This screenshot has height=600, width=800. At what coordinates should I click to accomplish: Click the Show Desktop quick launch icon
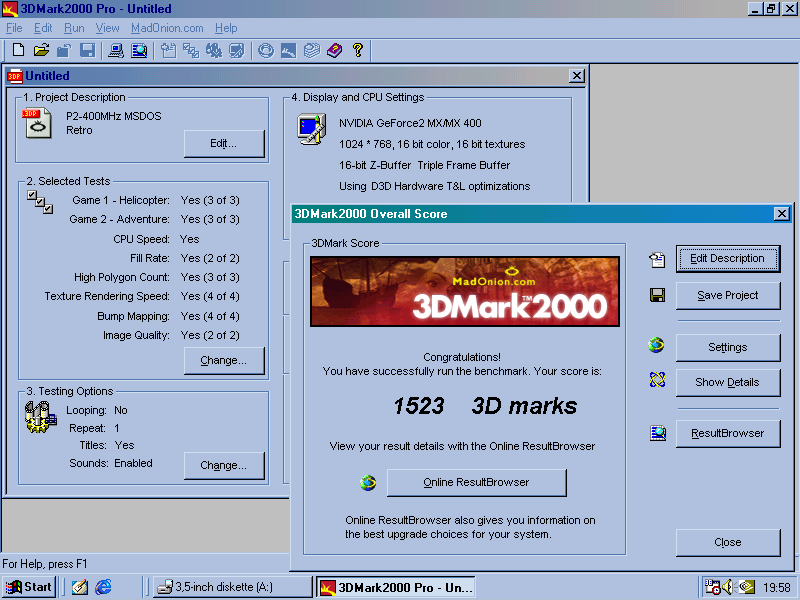pyautogui.click(x=80, y=587)
